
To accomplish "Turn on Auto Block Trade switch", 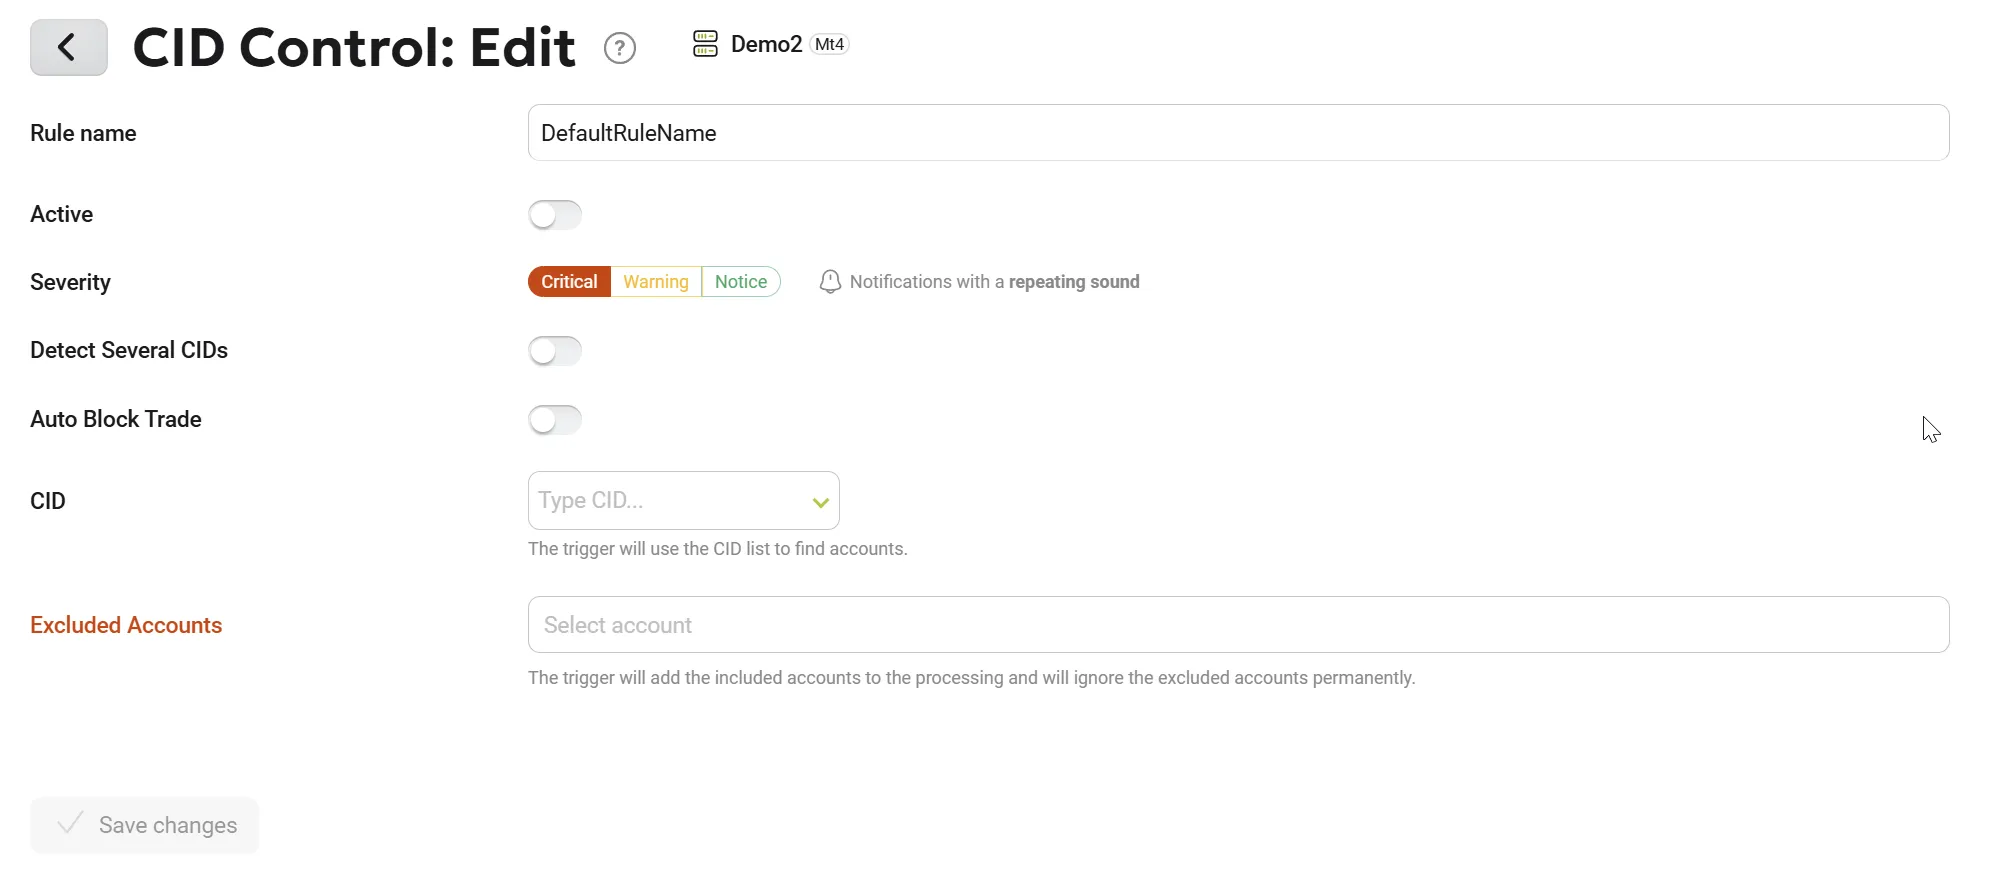I will pyautogui.click(x=555, y=420).
